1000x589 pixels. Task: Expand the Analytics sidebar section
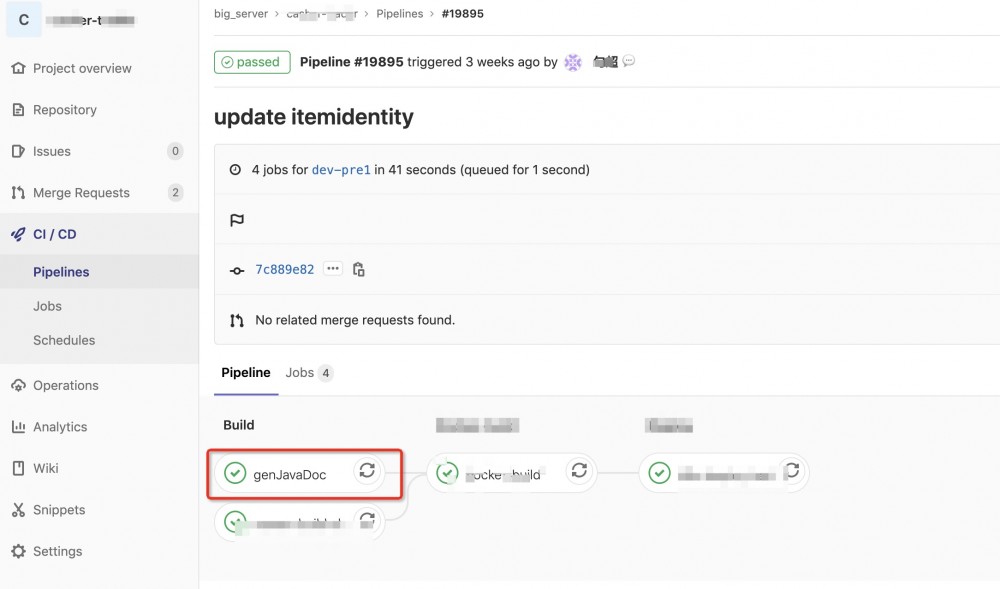(60, 427)
